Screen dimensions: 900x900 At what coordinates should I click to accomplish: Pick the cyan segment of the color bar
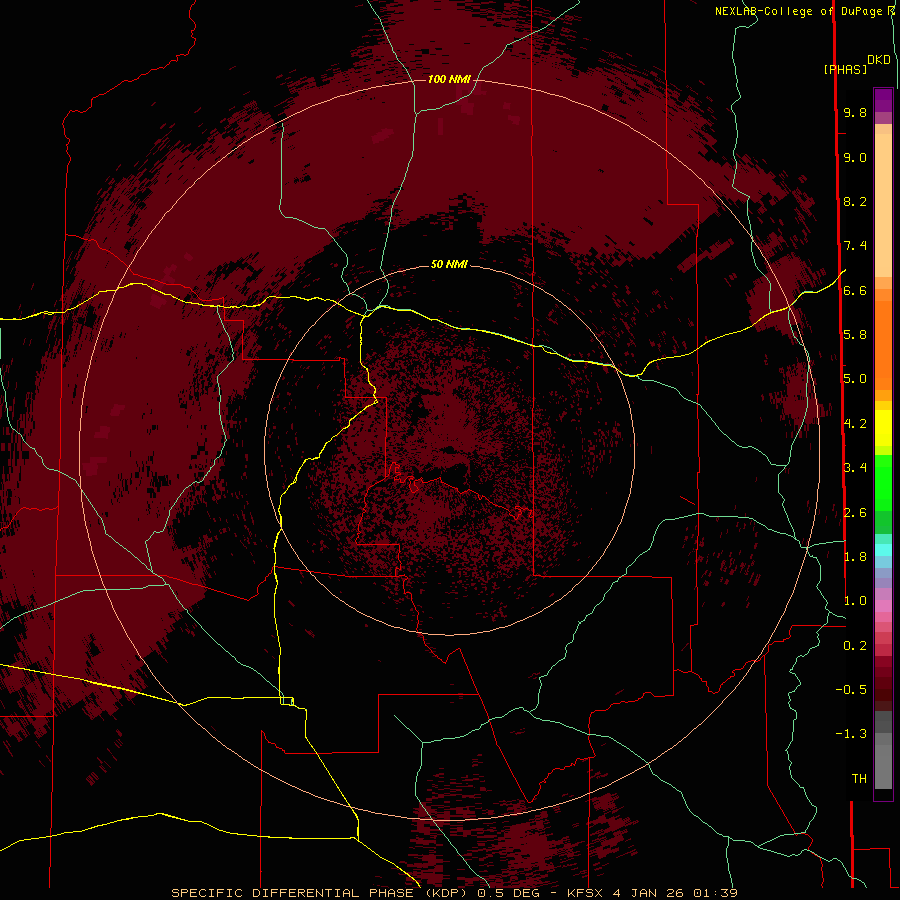883,550
